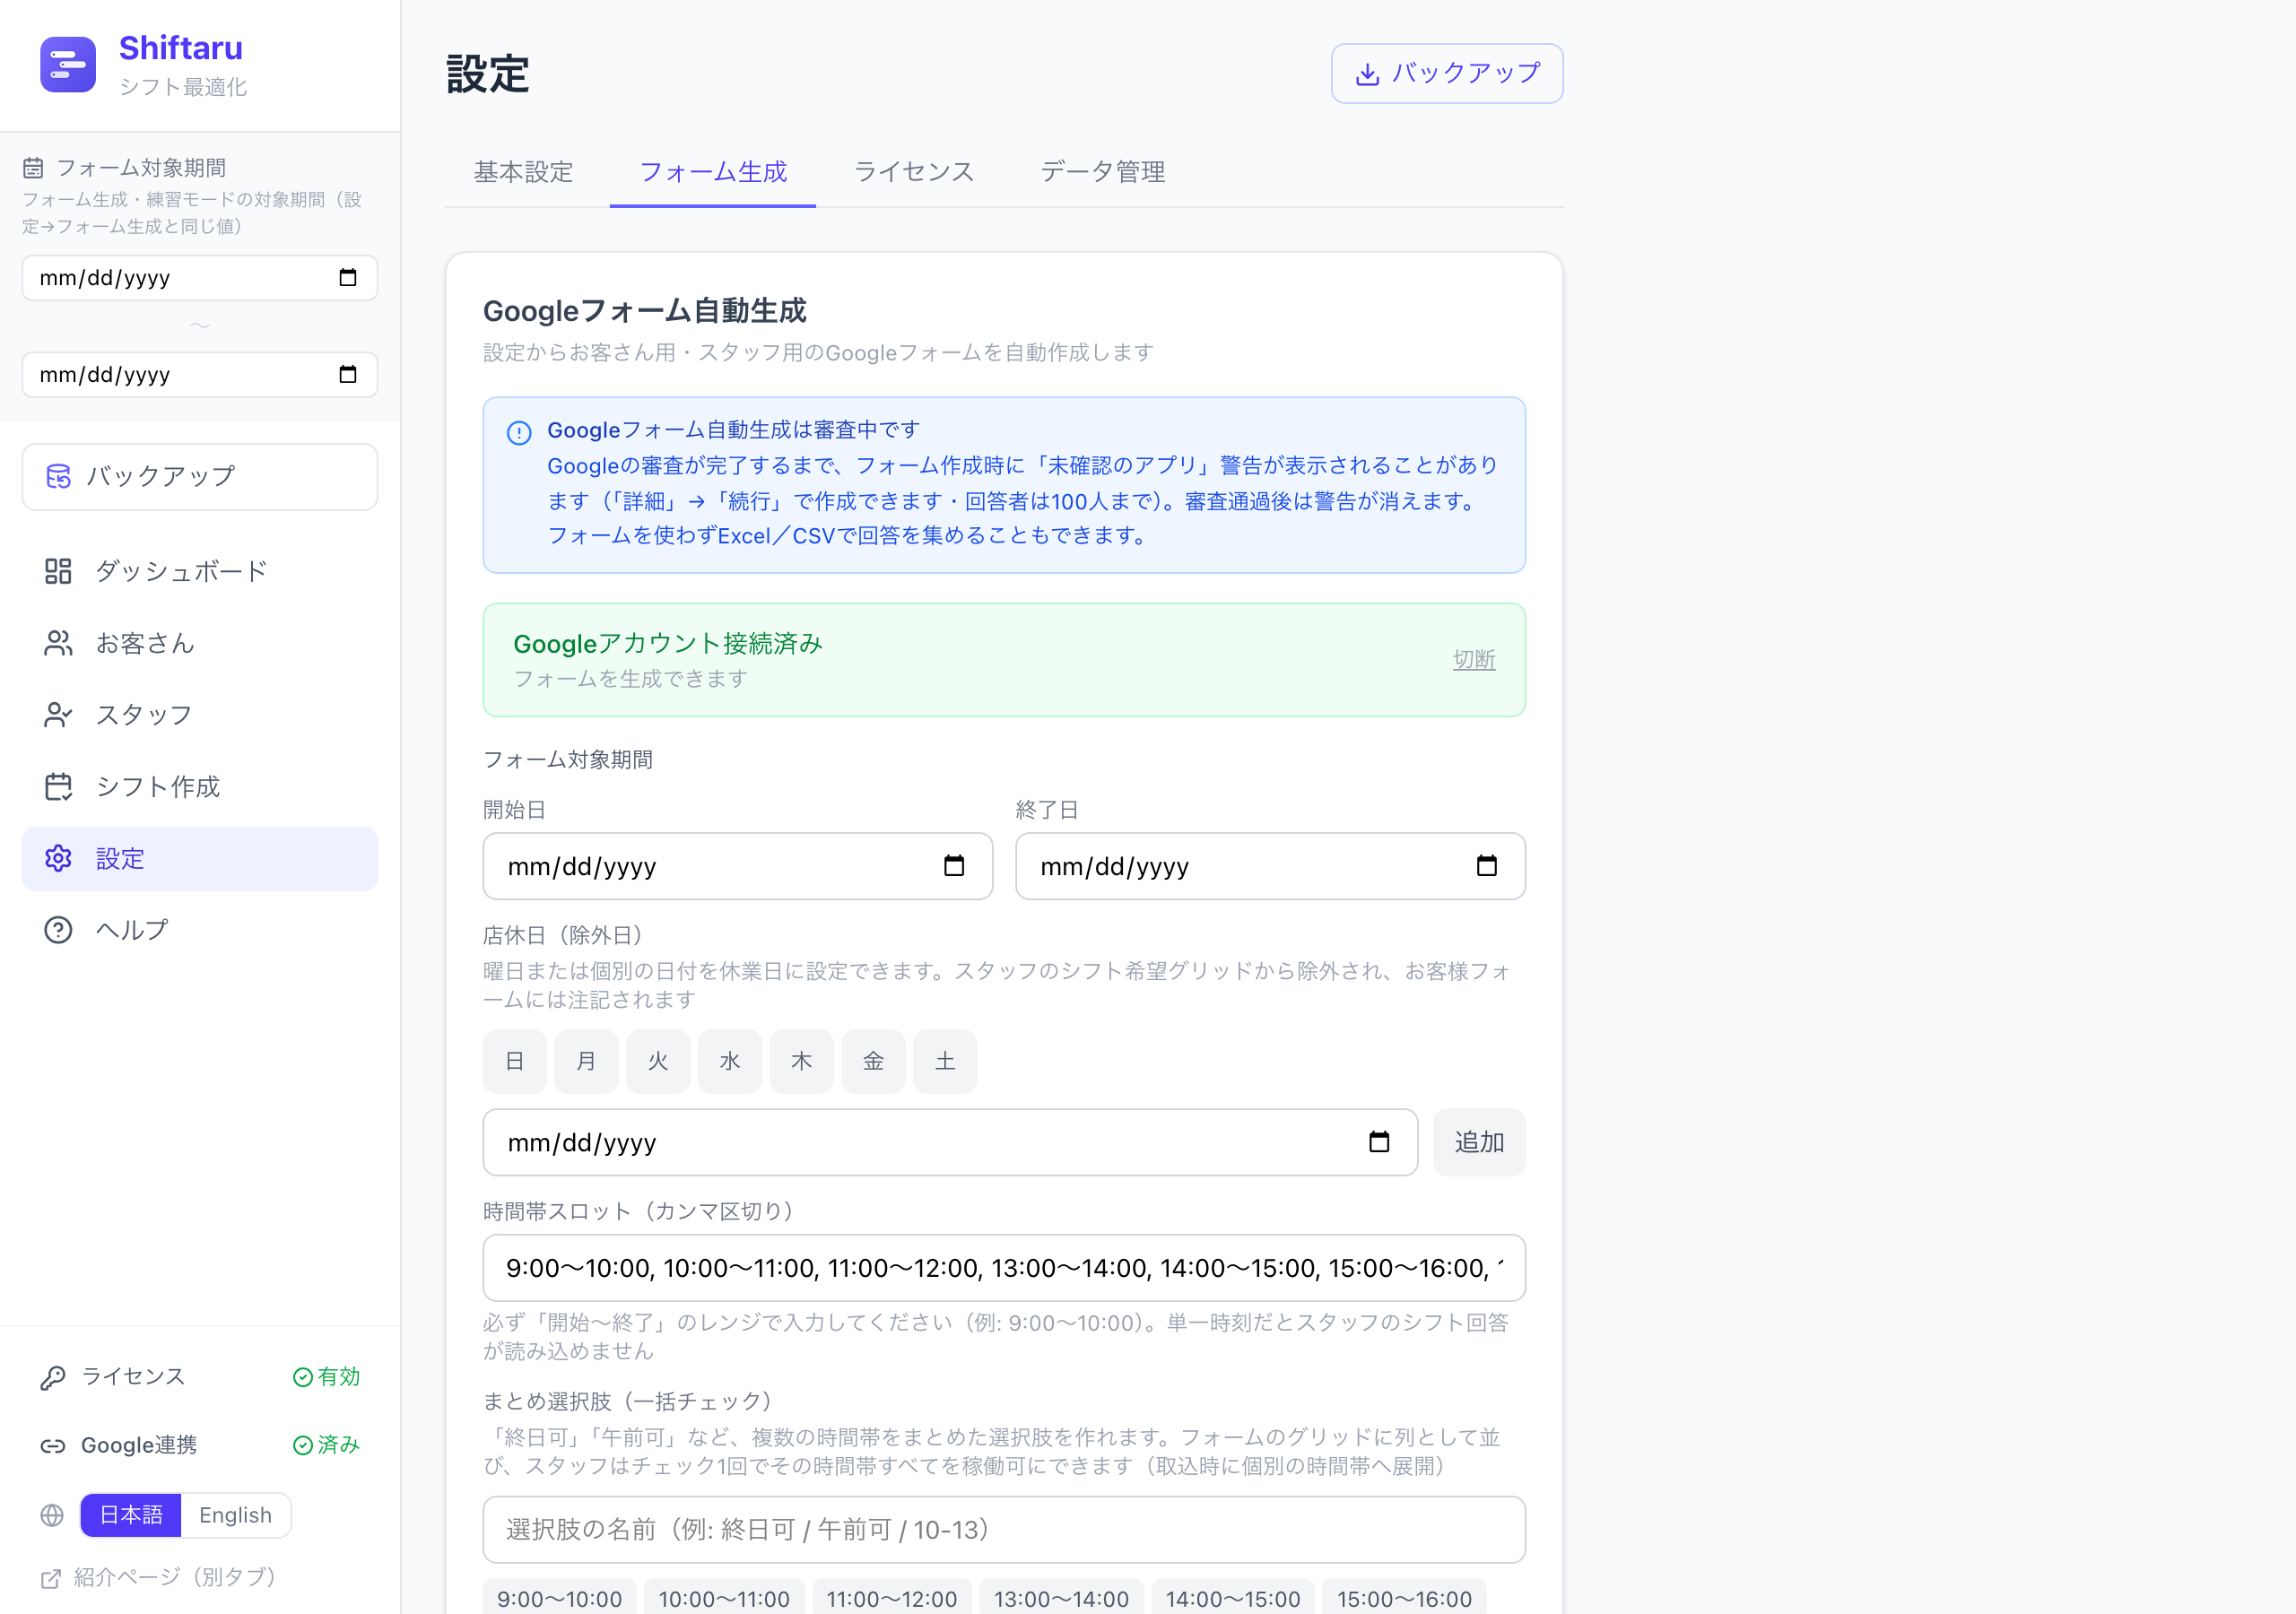Image resolution: width=2296 pixels, height=1614 pixels.
Task: Click 切断 to disconnect Google account
Action: click(1474, 660)
